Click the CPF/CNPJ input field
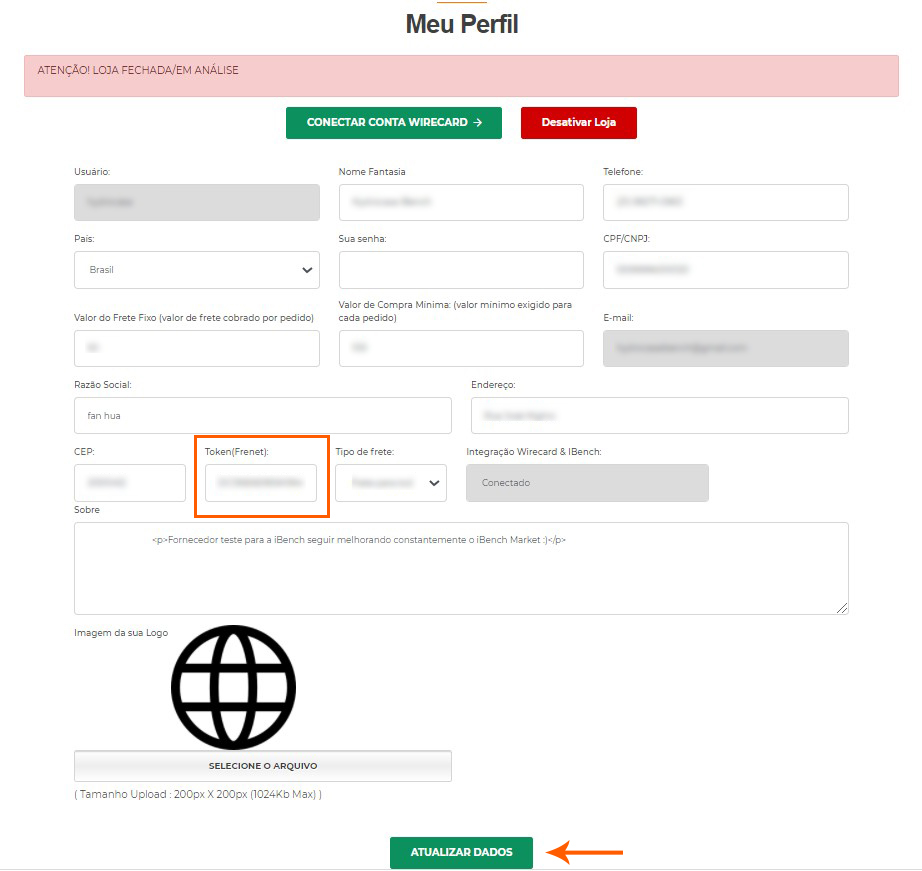922x871 pixels. [725, 270]
